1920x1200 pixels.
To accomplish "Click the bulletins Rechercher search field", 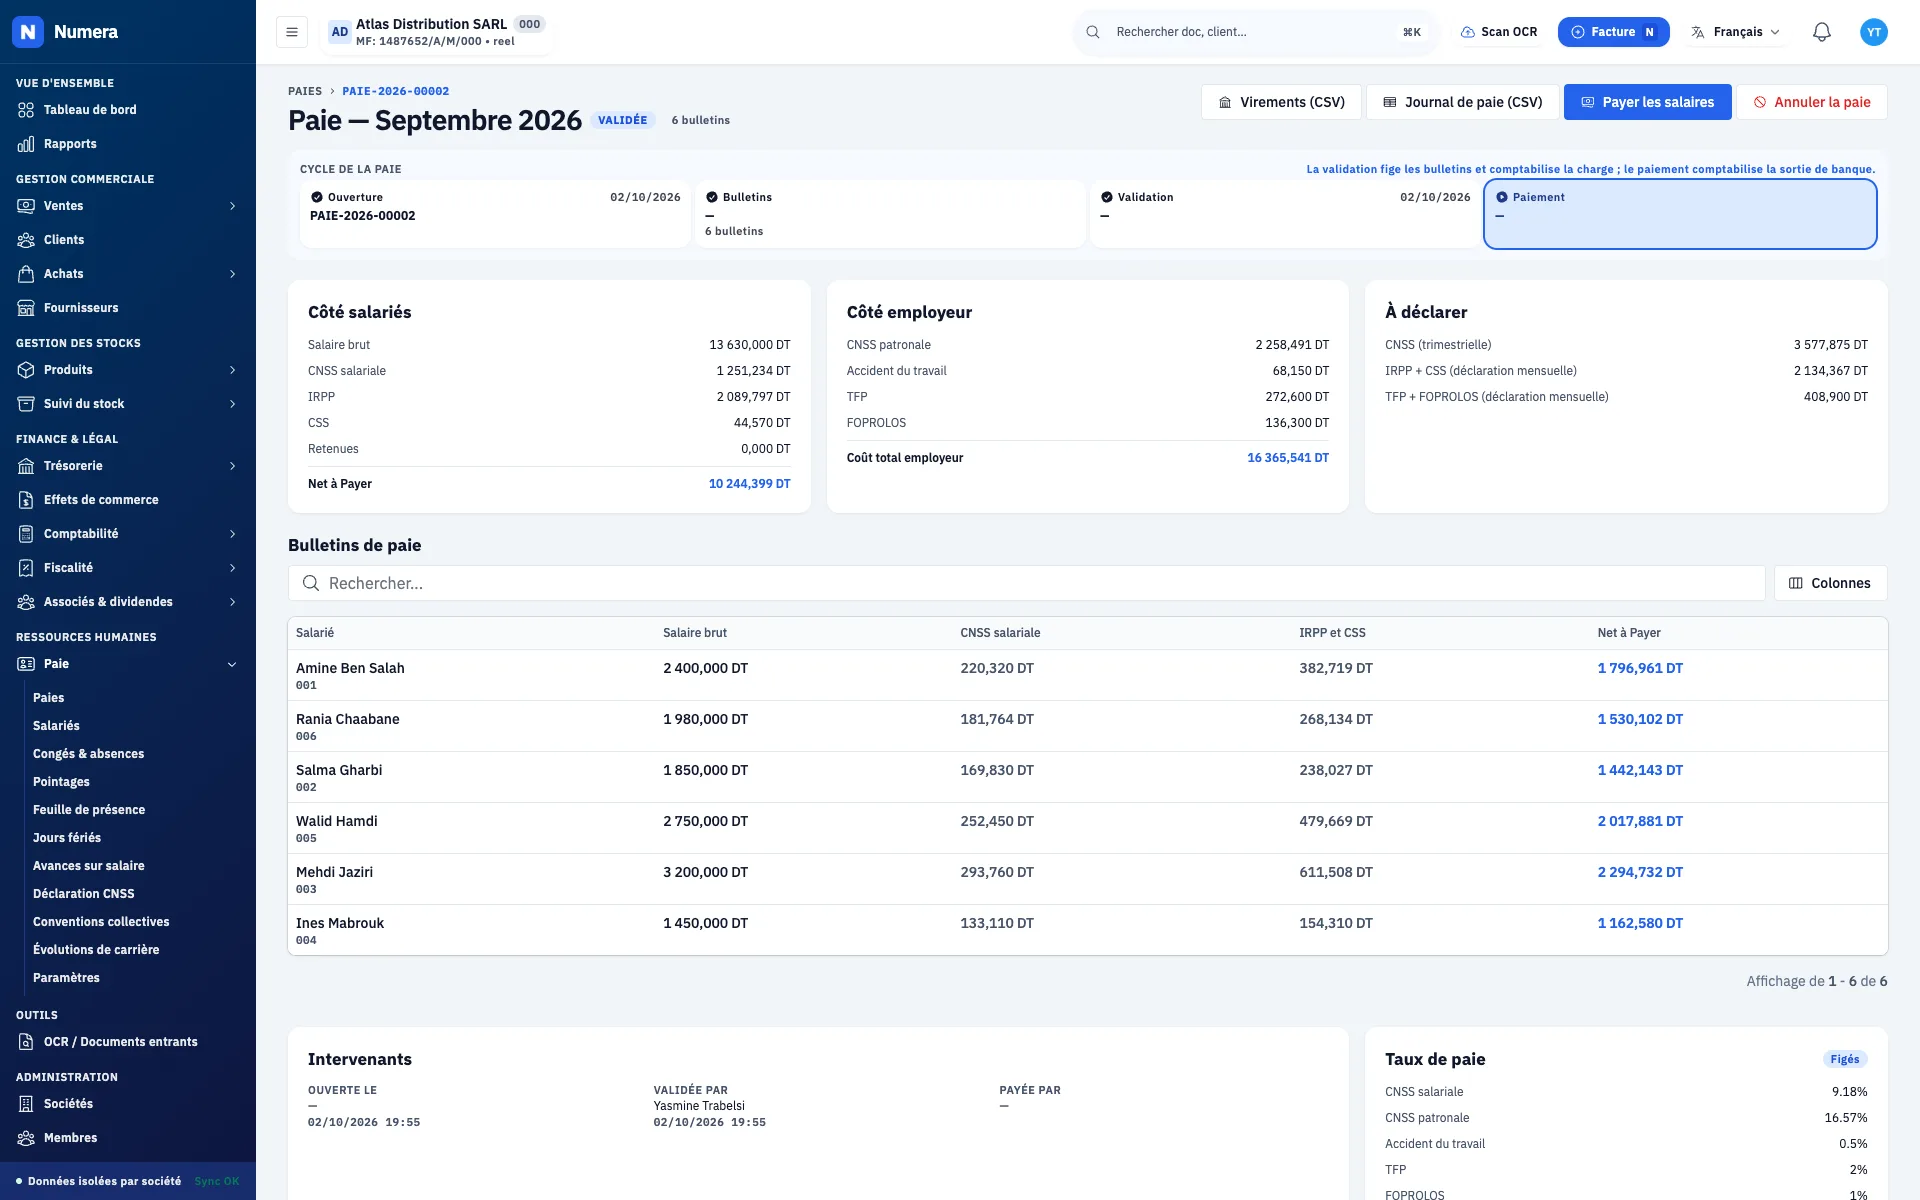I will [1026, 583].
